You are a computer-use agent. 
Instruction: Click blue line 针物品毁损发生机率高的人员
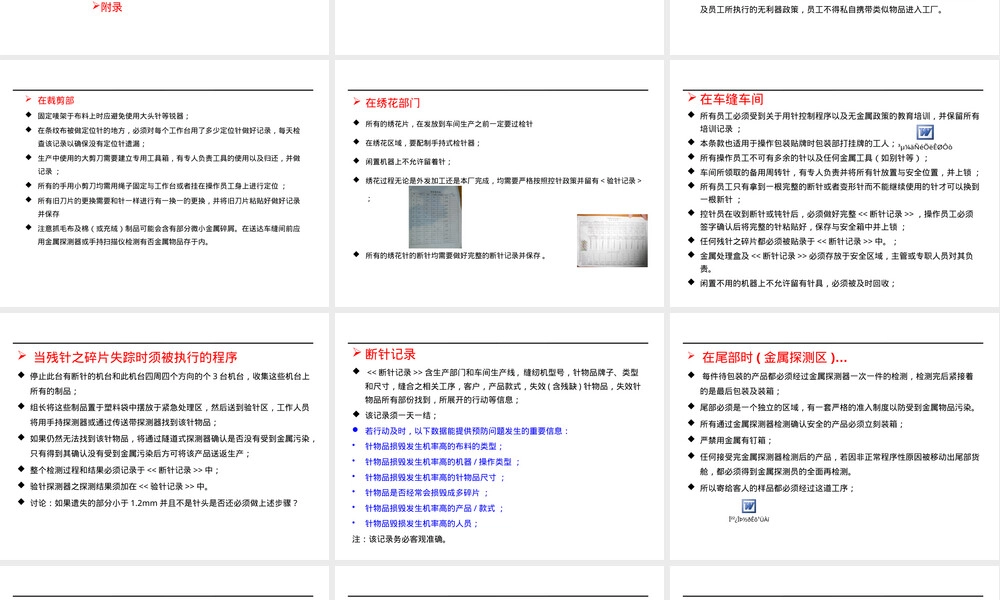pyautogui.click(x=422, y=524)
